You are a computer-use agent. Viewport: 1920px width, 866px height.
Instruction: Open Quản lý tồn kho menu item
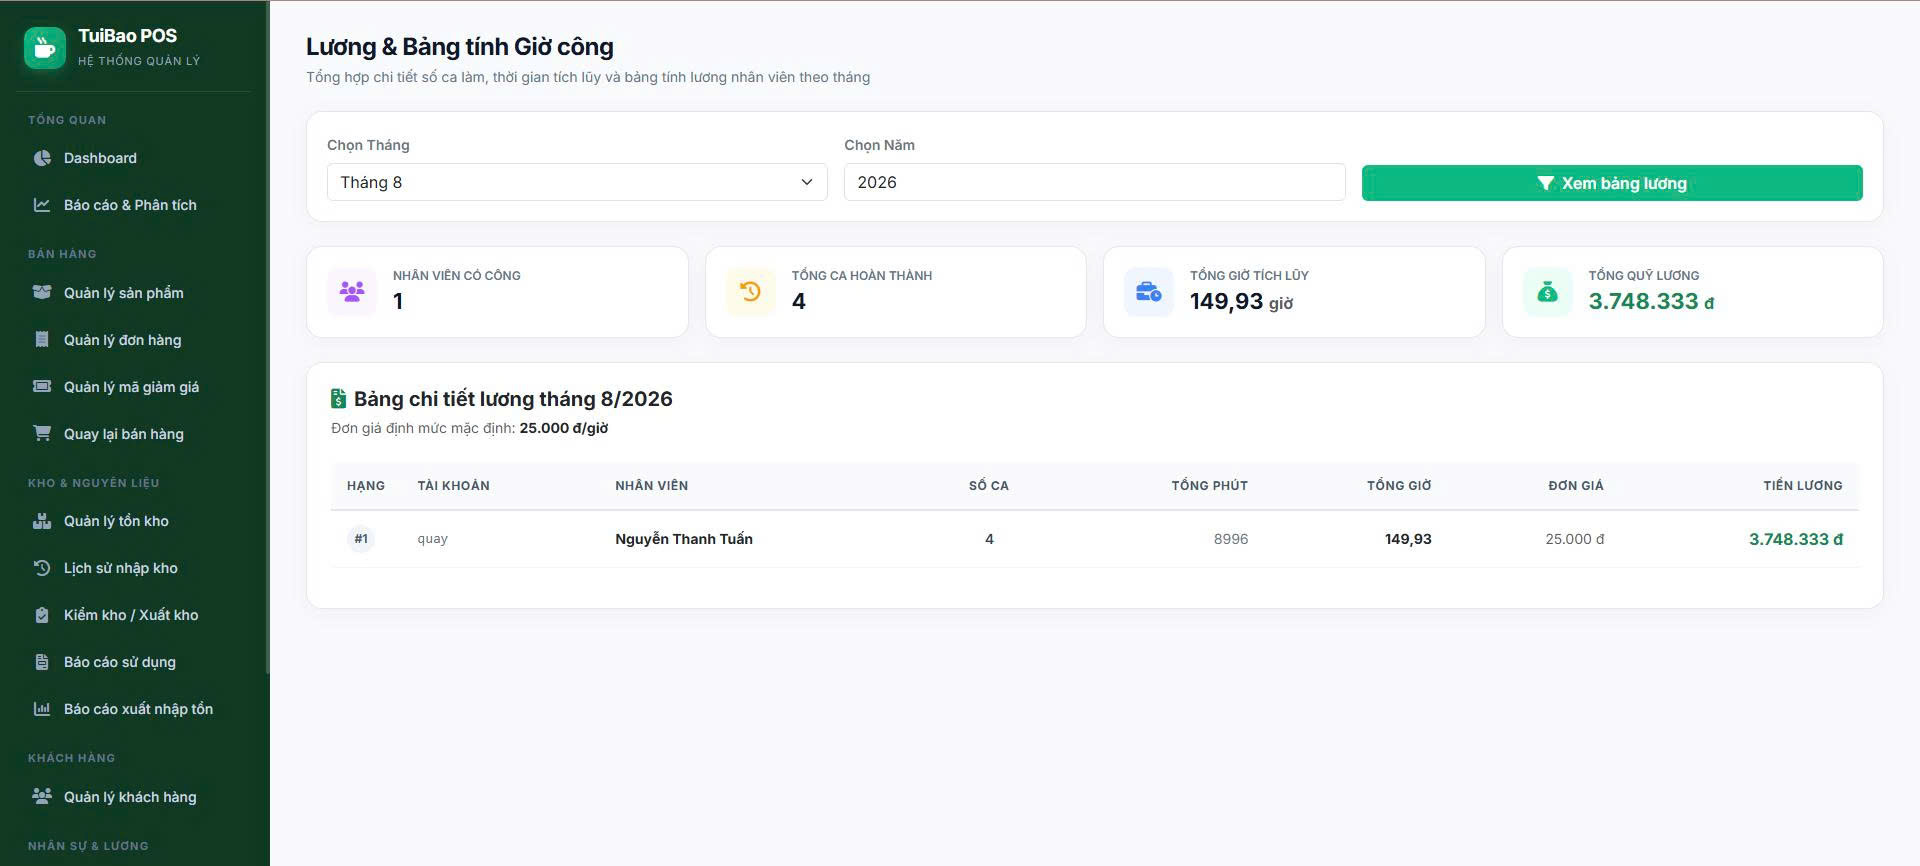pos(134,521)
